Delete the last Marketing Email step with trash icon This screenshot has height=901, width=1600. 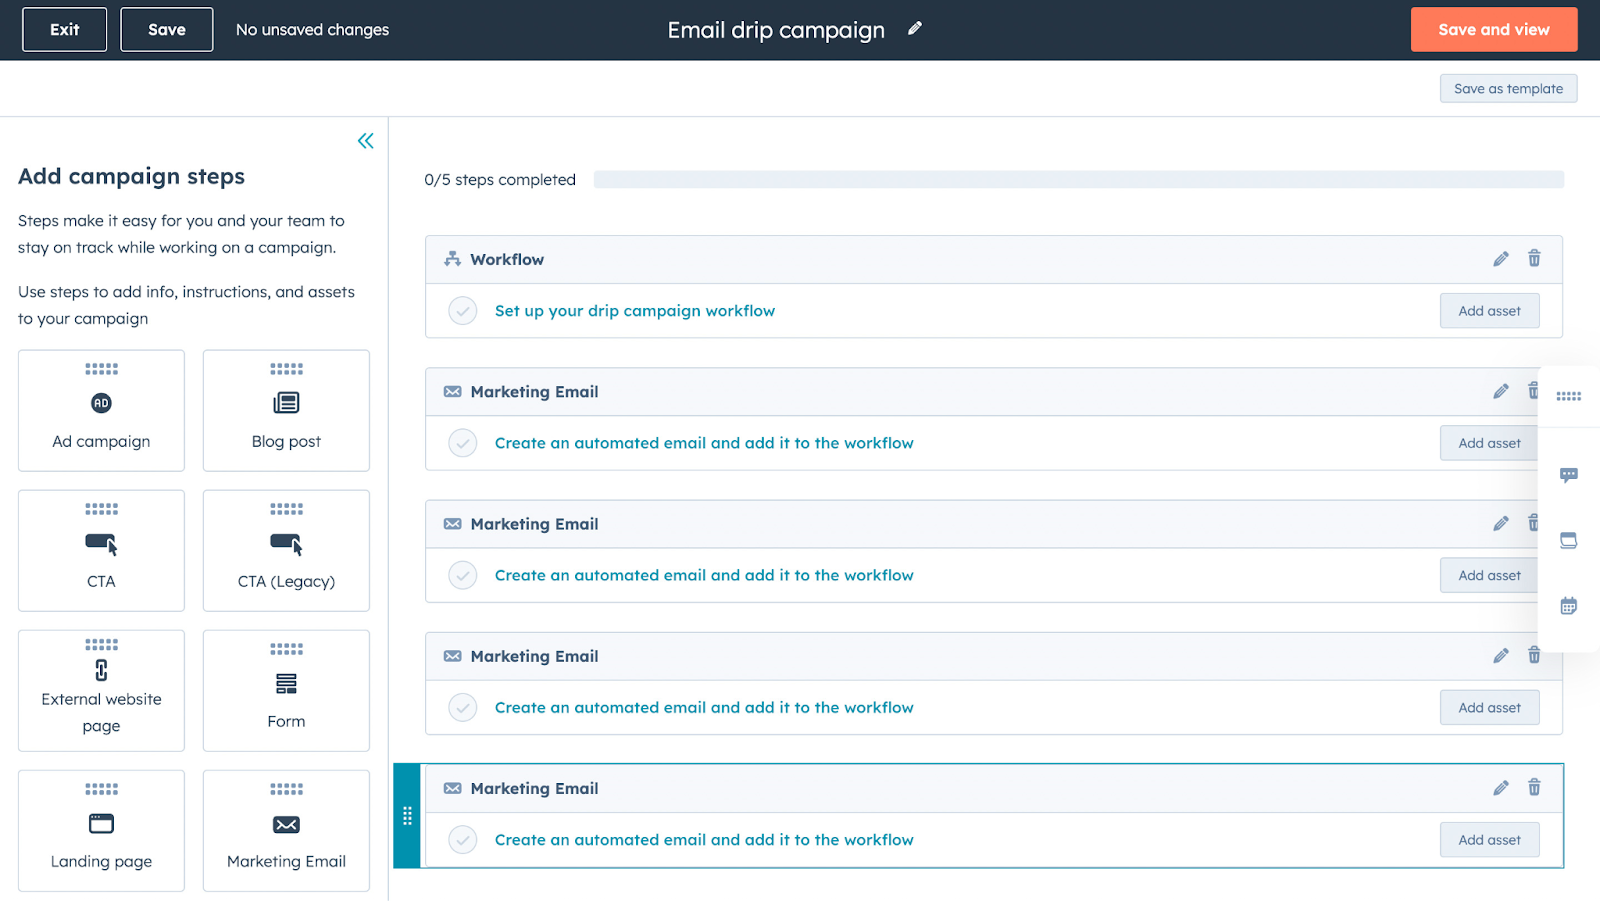(1534, 788)
